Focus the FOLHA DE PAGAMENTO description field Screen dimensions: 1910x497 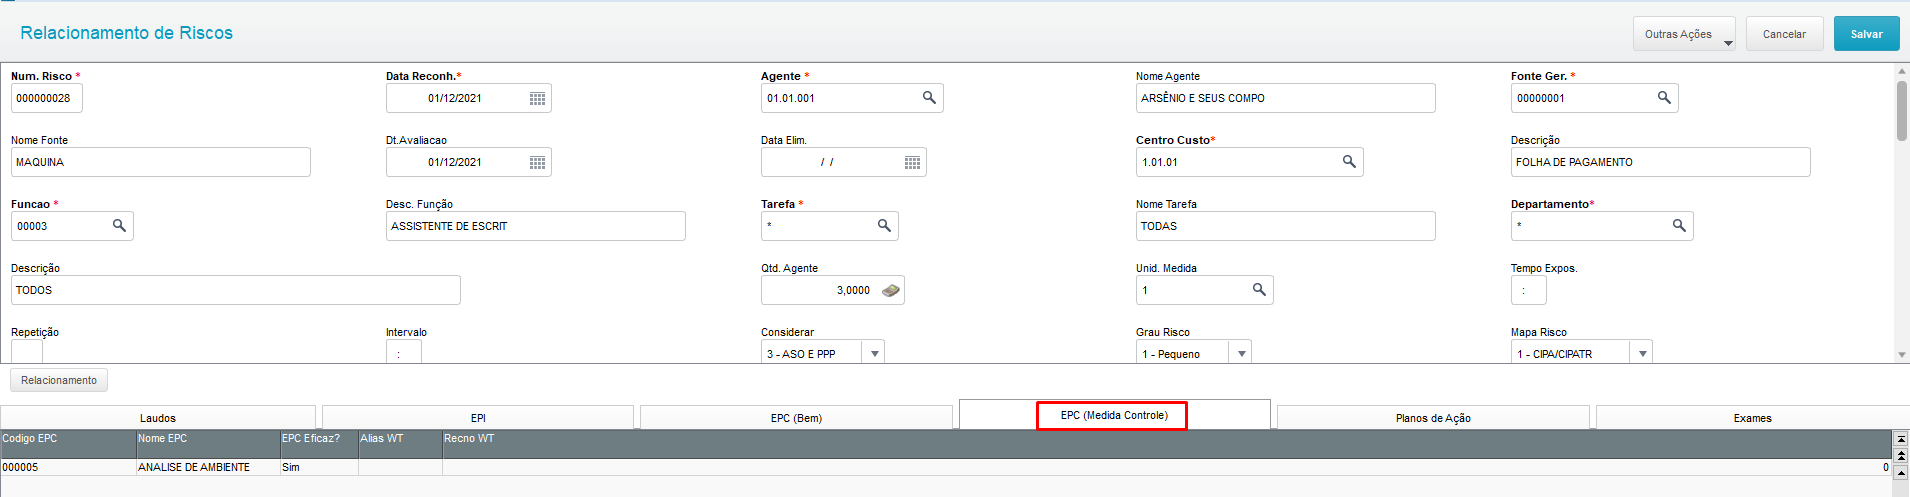[1660, 162]
